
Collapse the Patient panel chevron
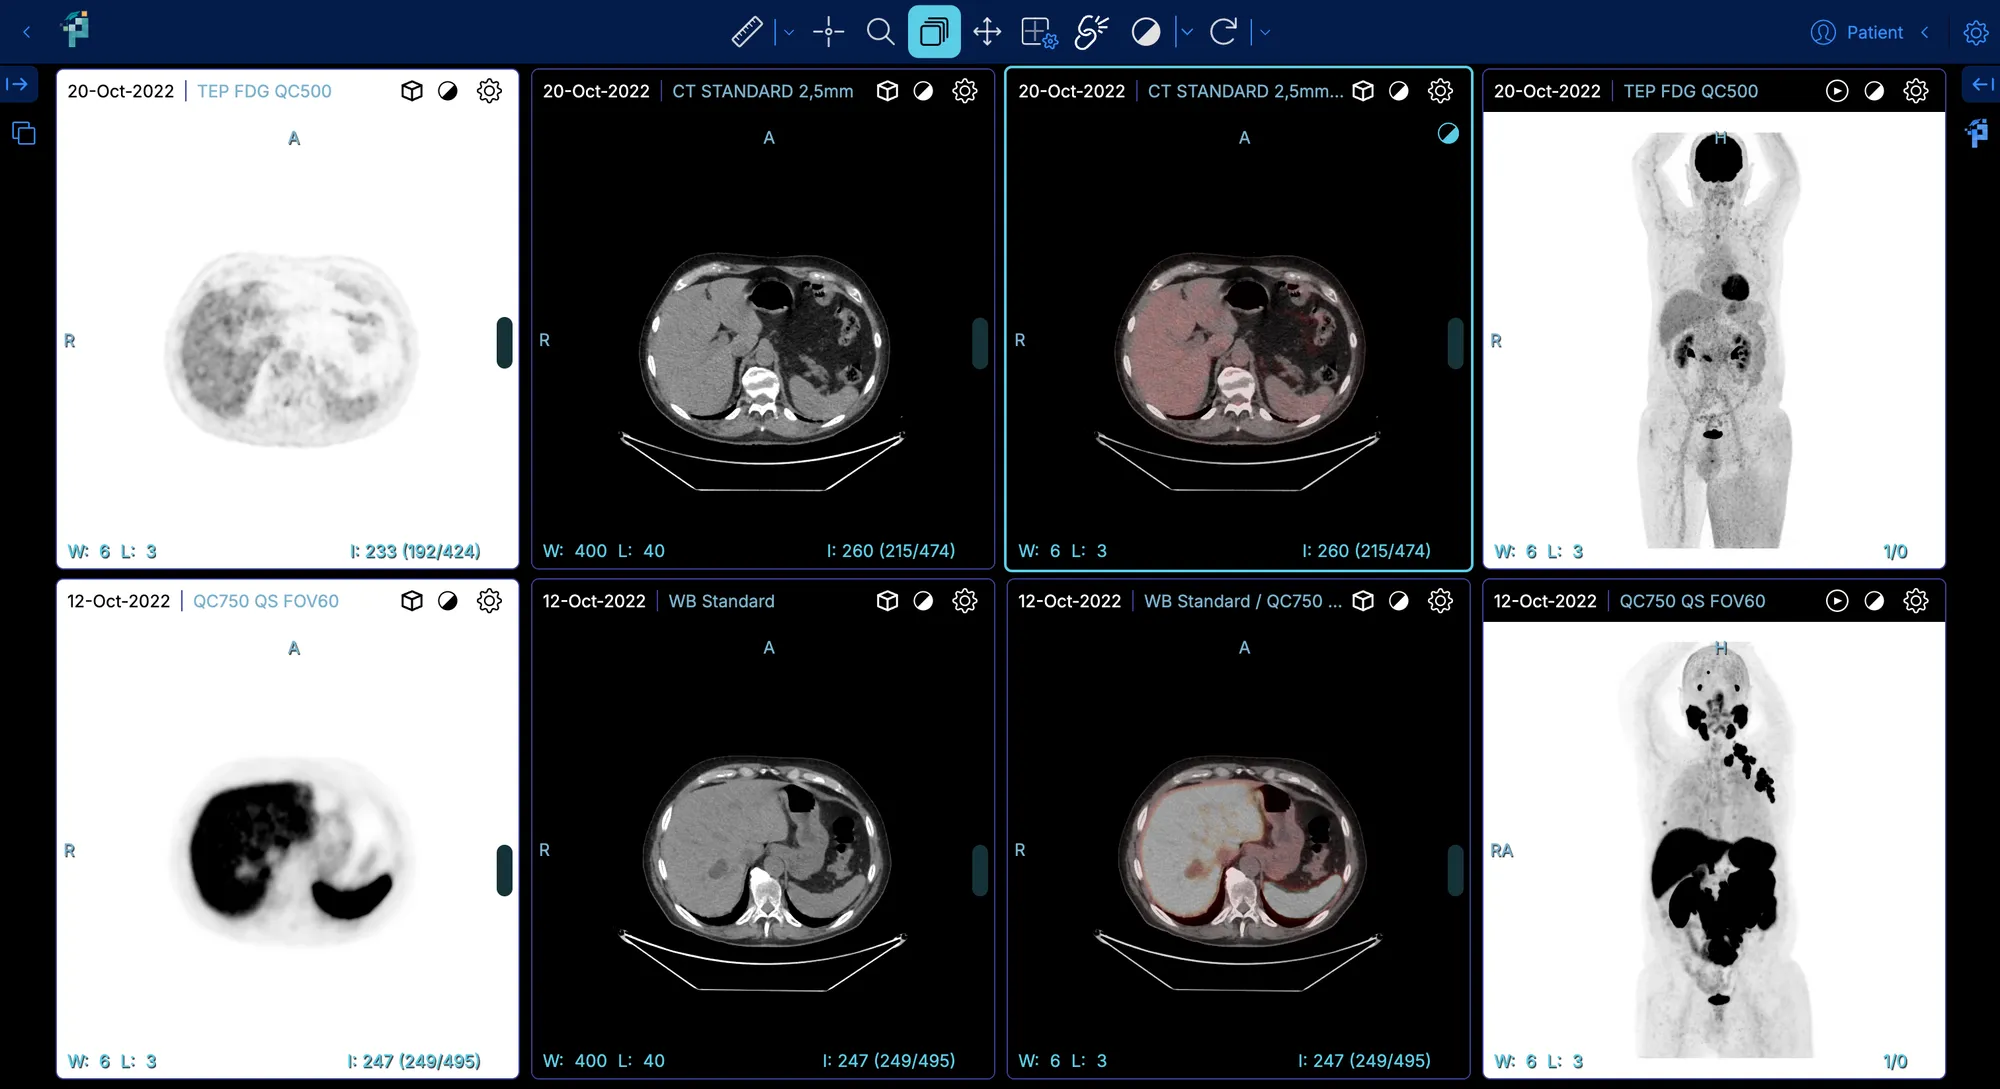click(1925, 32)
